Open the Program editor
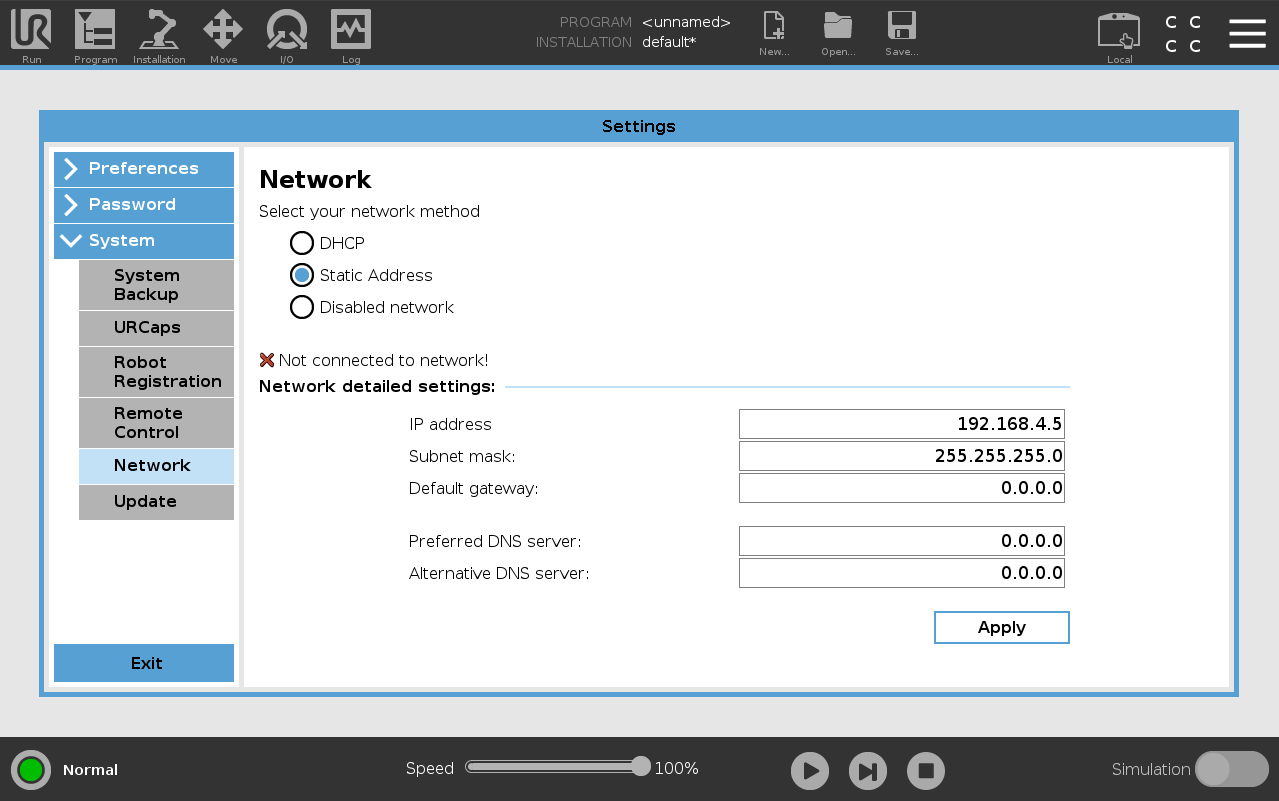 [95, 35]
